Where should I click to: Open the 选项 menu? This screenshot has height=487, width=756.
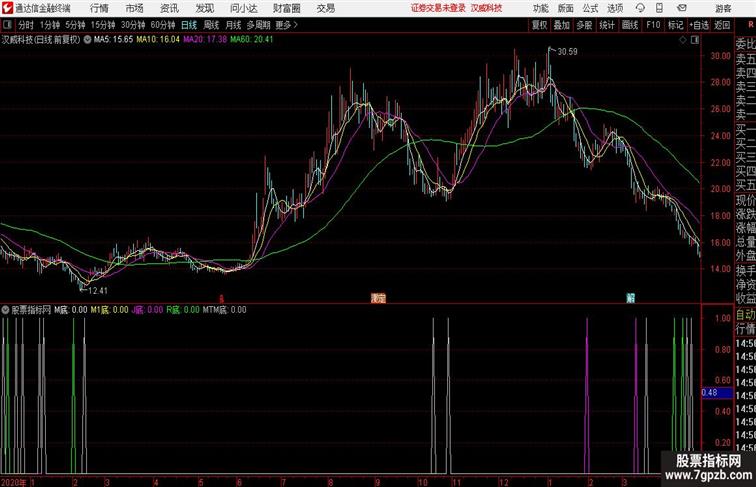click(616, 8)
